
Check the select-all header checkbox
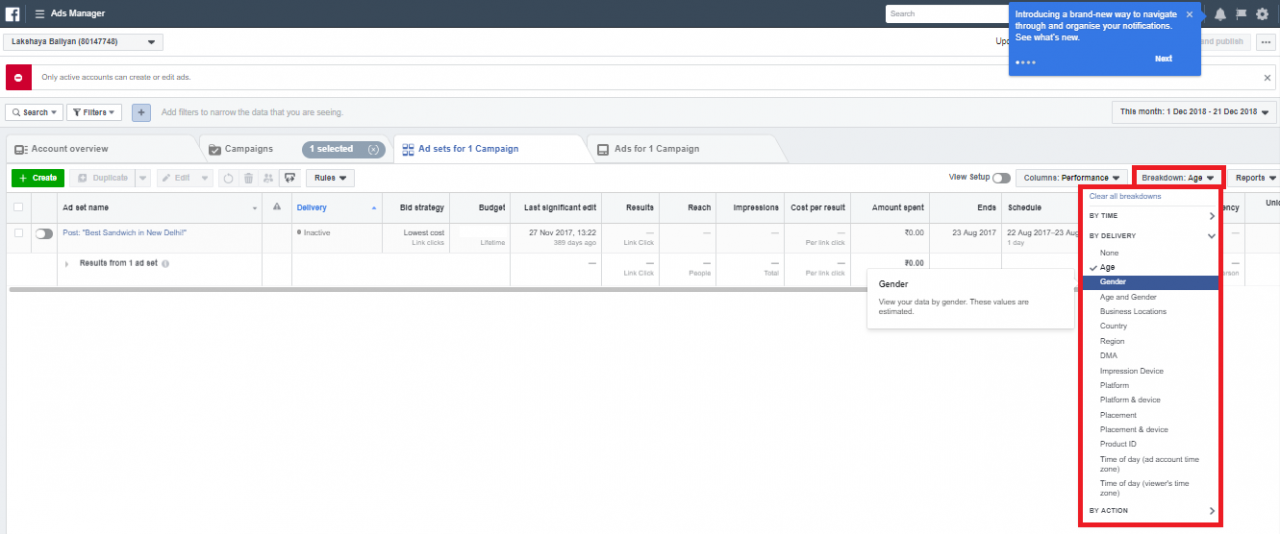(18, 207)
